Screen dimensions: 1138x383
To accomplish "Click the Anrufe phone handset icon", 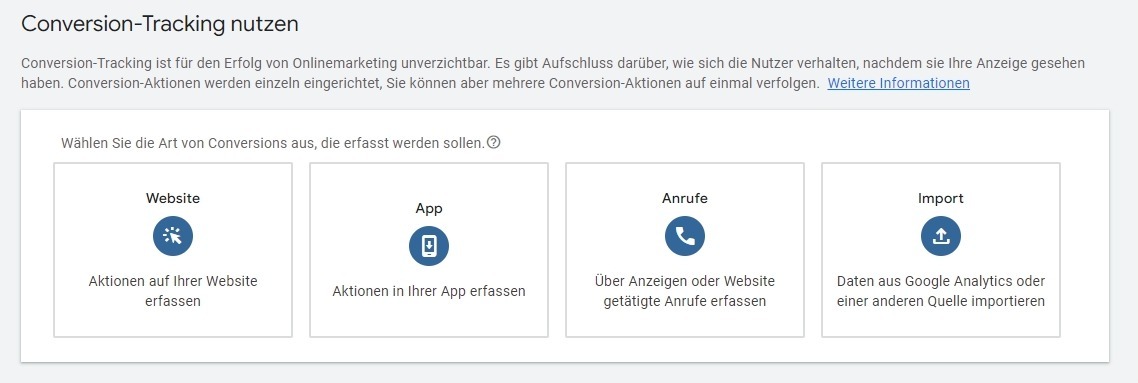I will tap(685, 236).
